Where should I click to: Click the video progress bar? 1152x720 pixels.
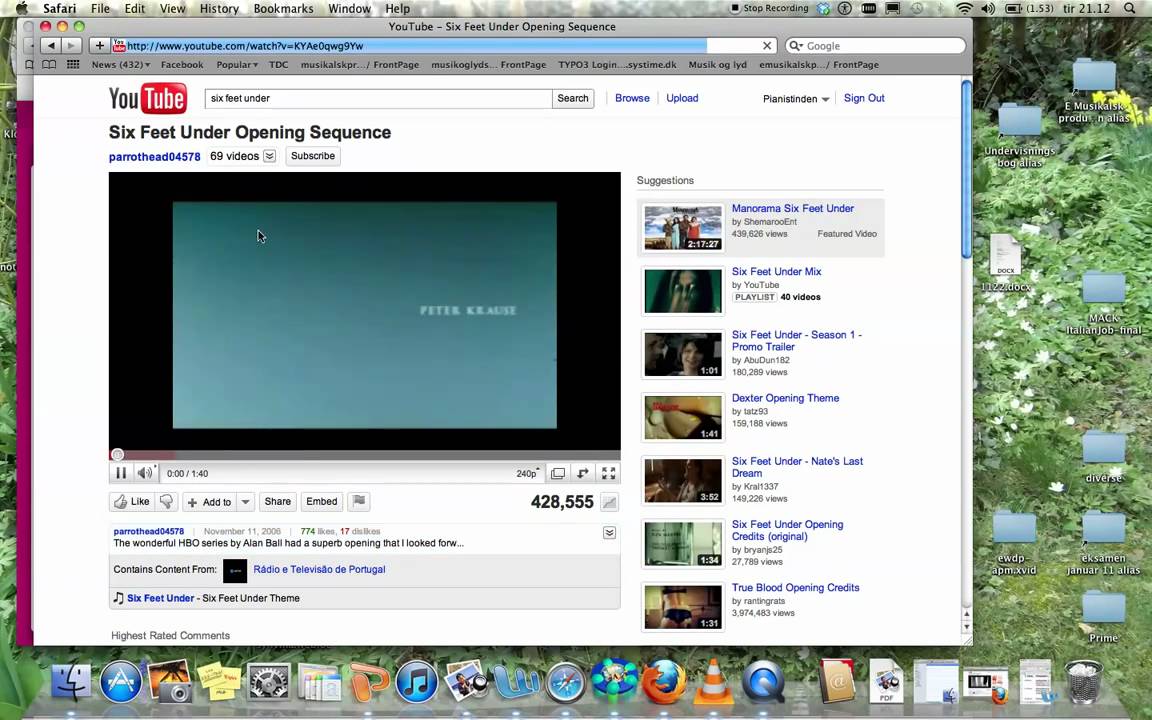(364, 455)
